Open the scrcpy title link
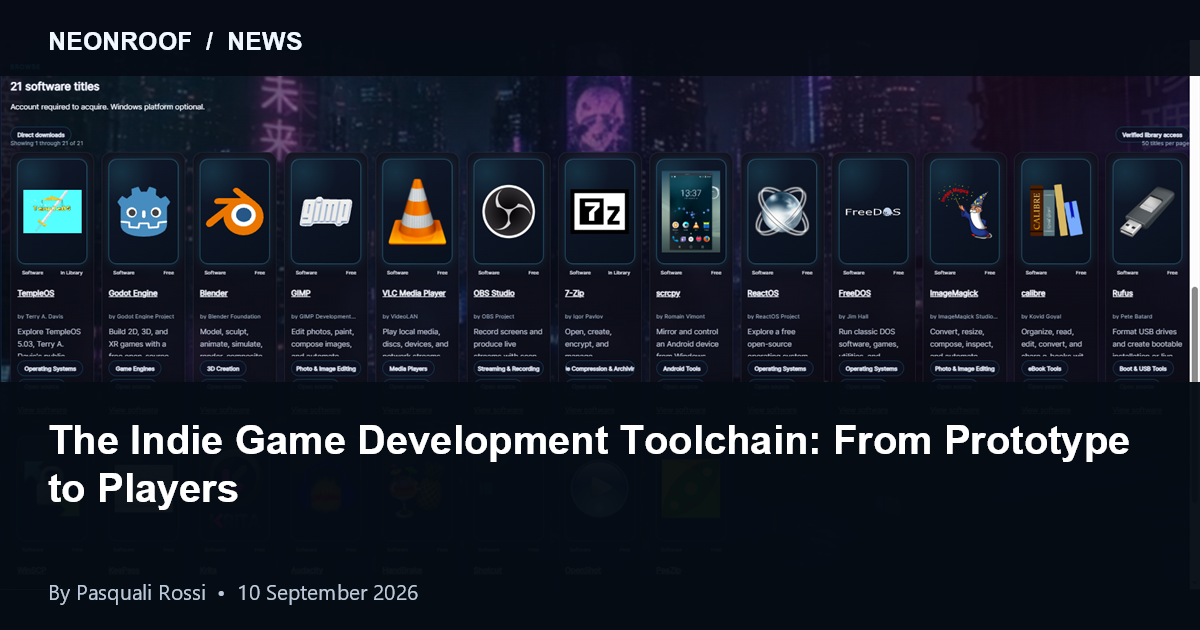The width and height of the screenshot is (1200, 630). pos(668,293)
